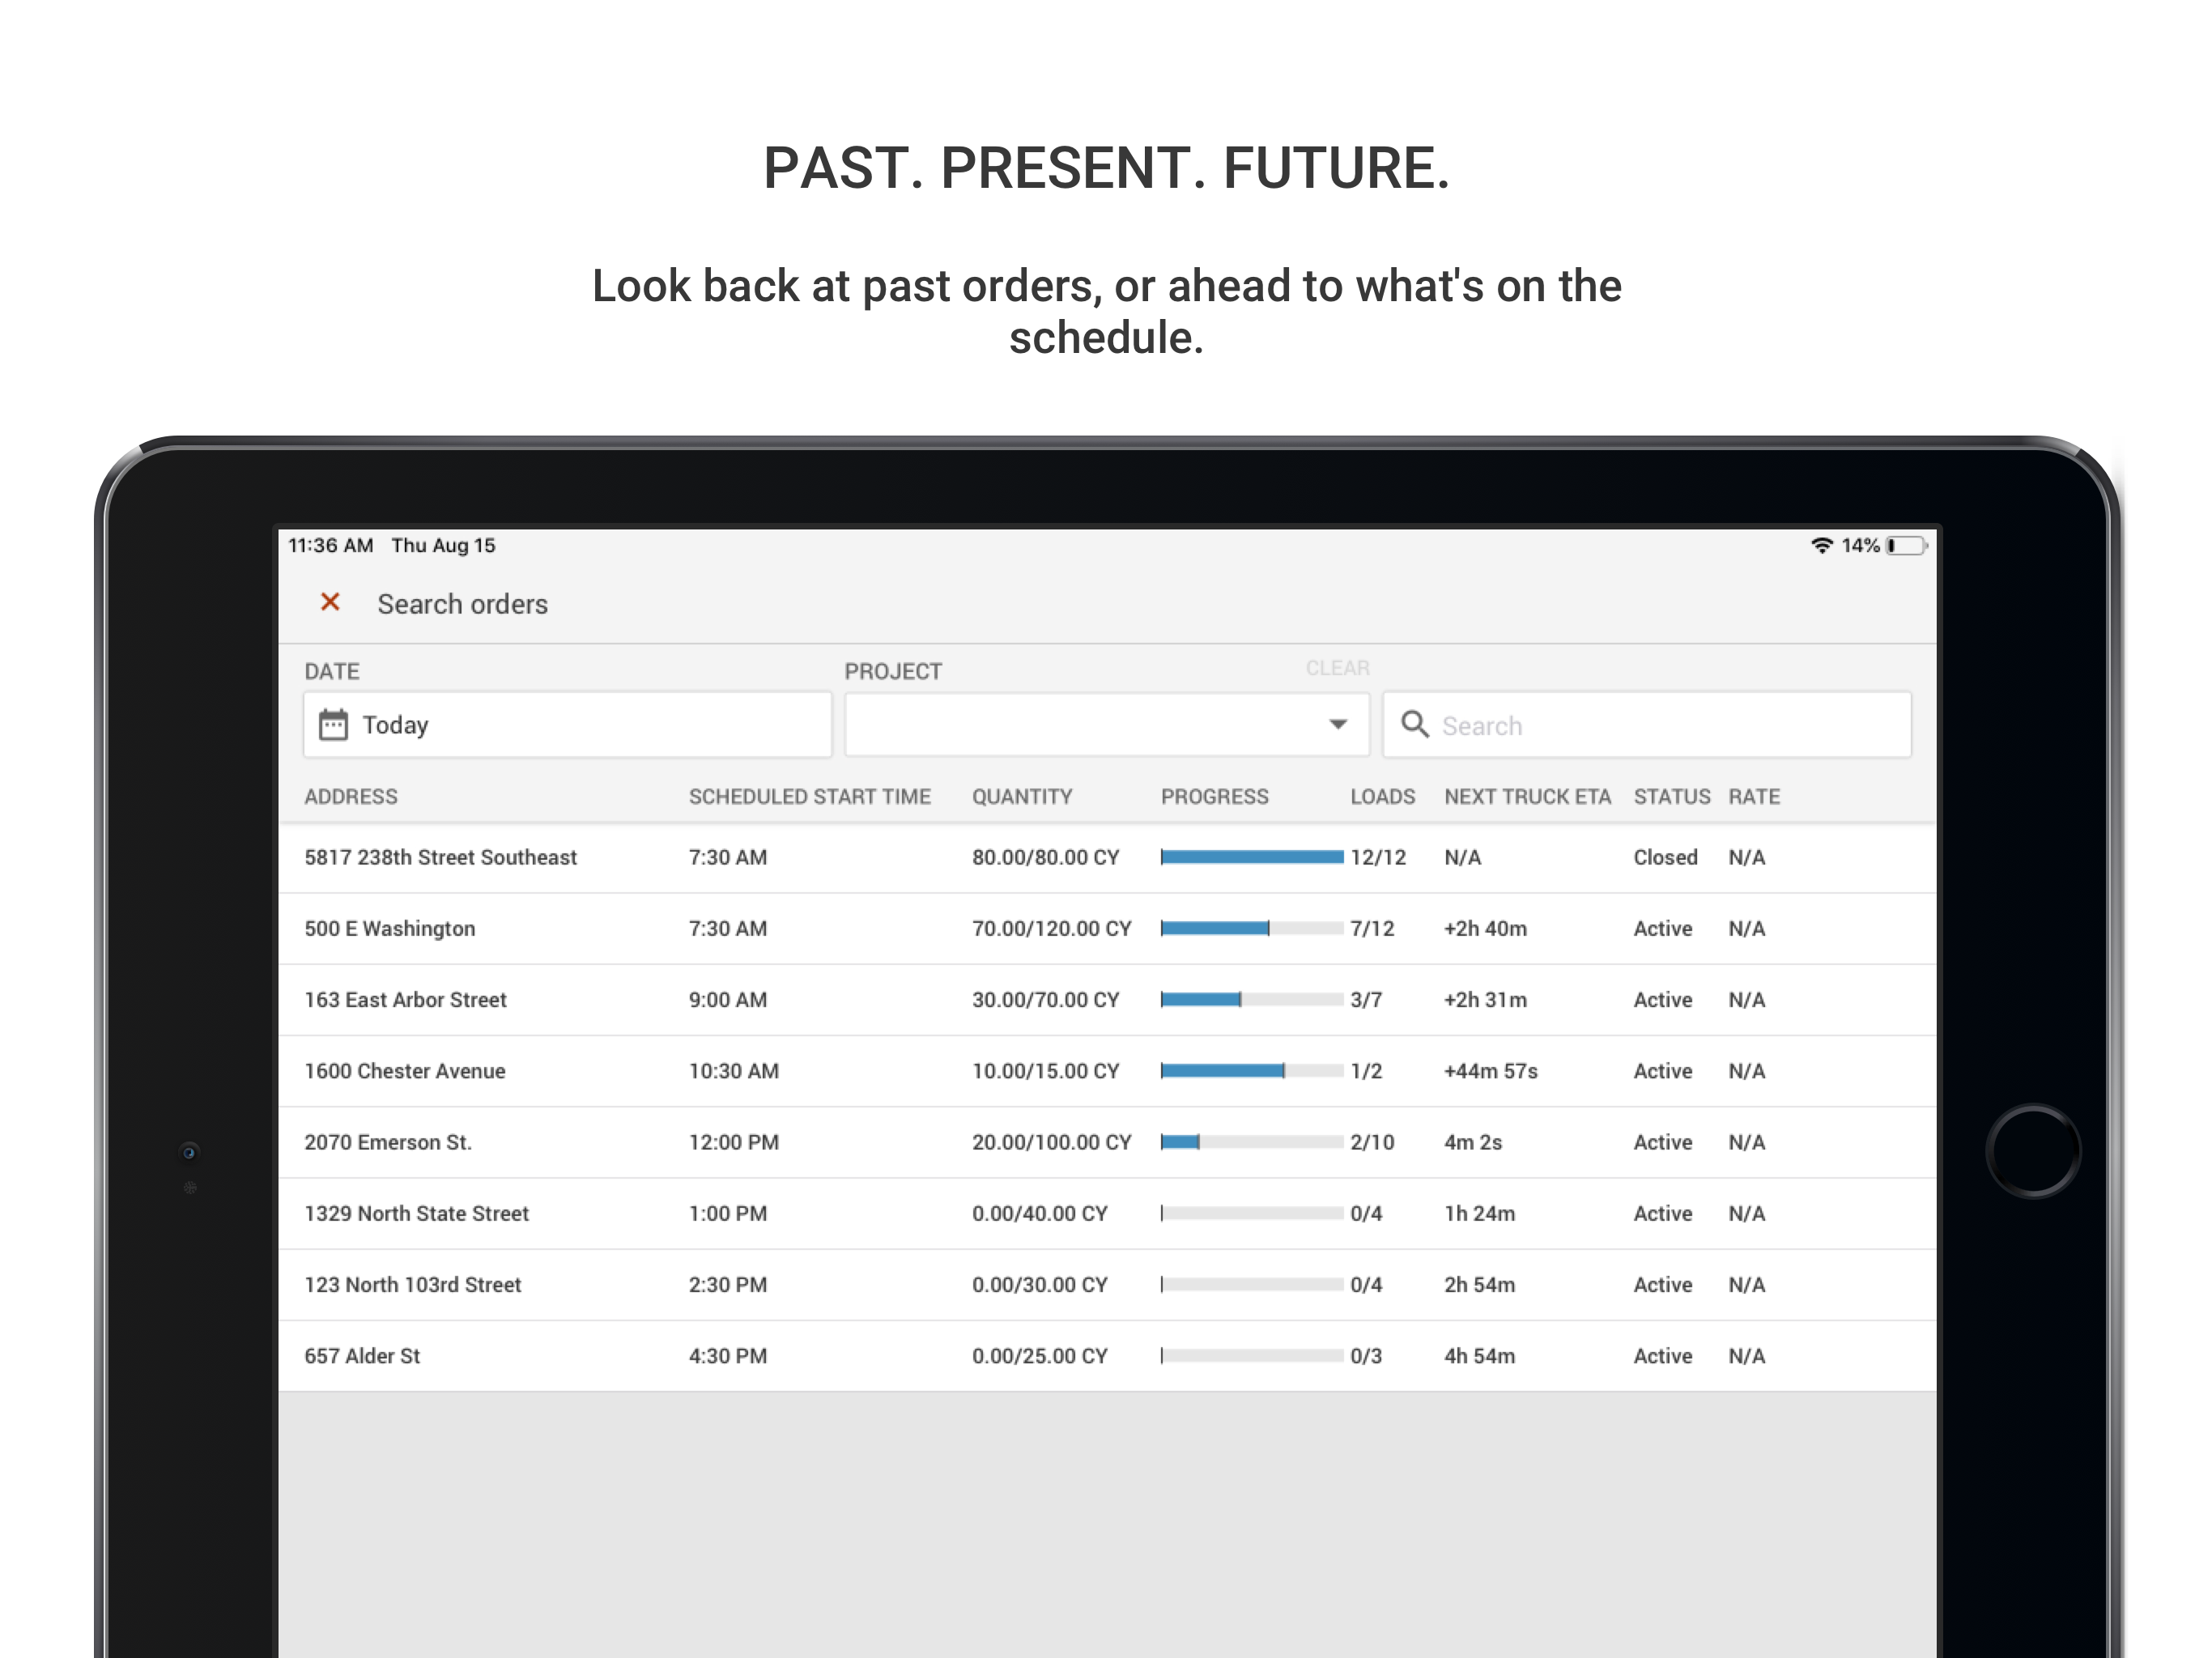The width and height of the screenshot is (2212, 1658).
Task: Sort by SCHEDULED START TIME header
Action: [x=809, y=796]
